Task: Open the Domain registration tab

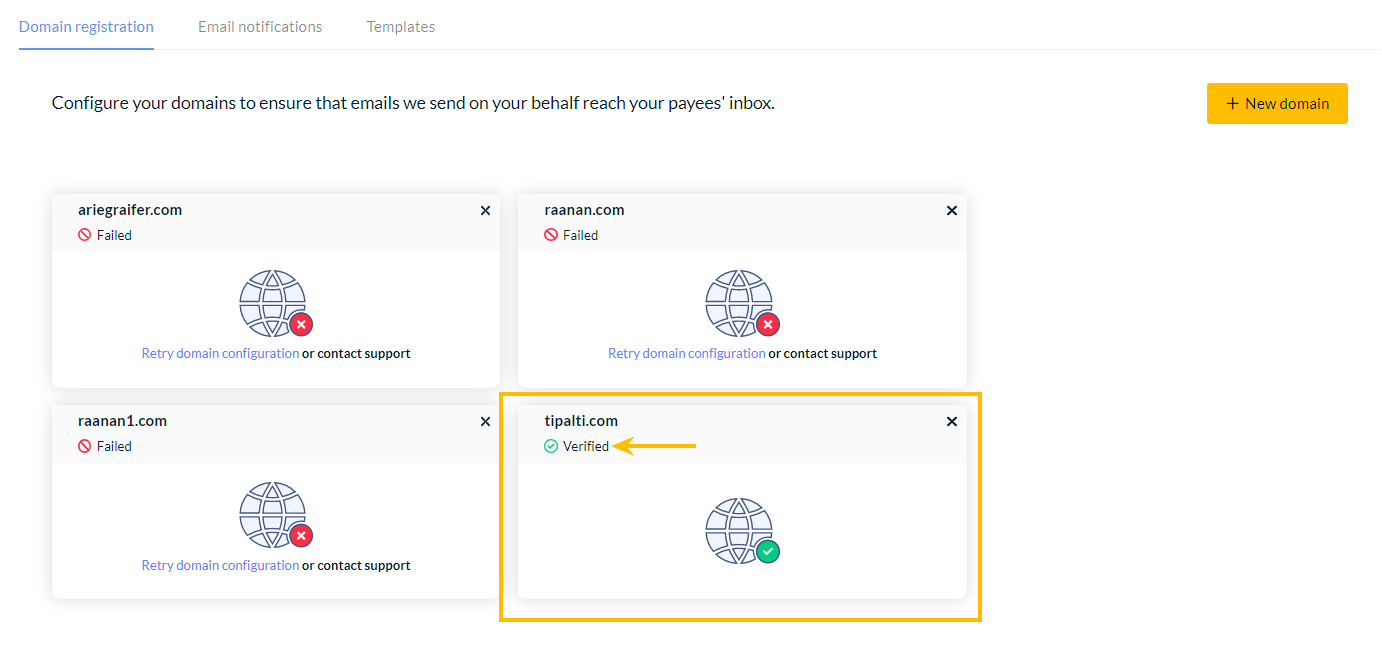Action: pos(86,27)
